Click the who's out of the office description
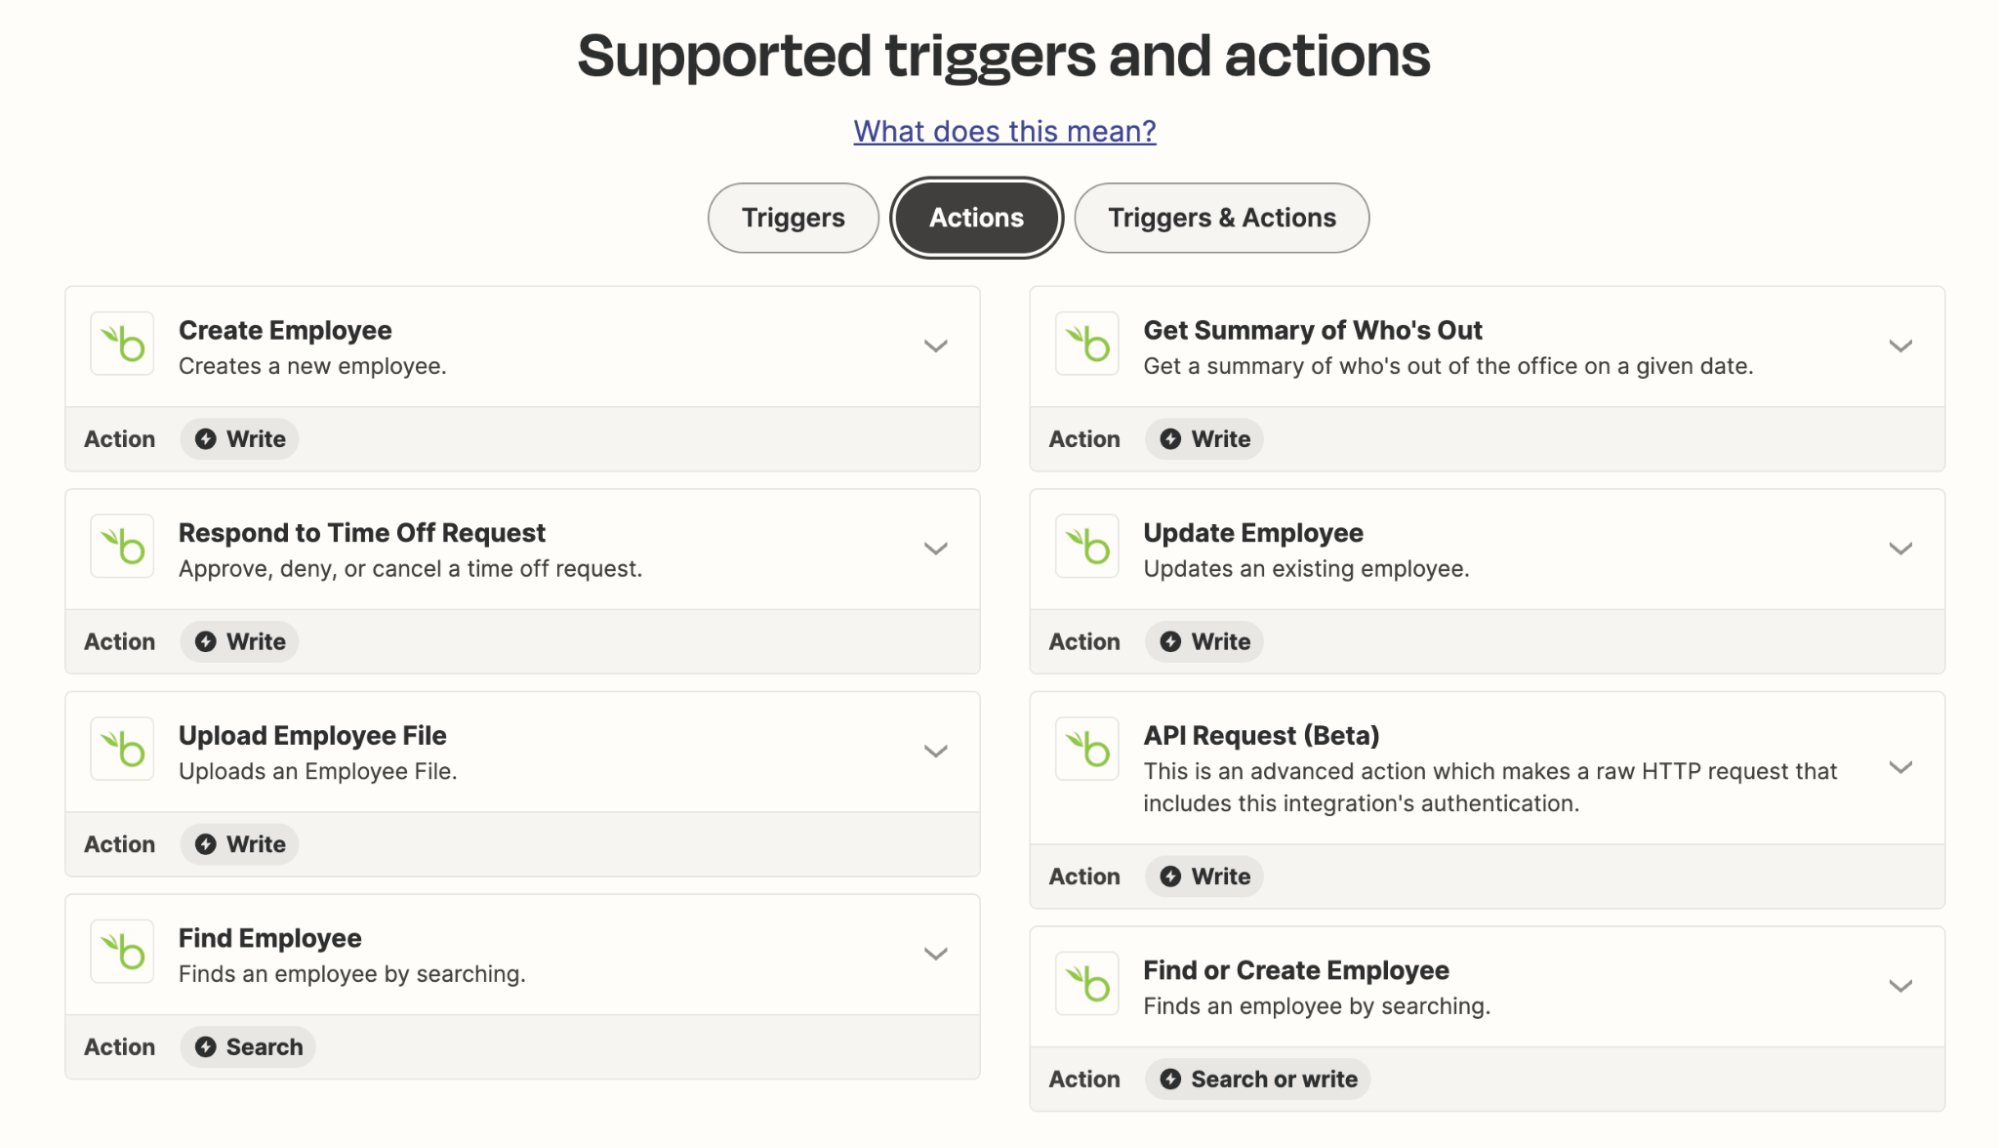The height and width of the screenshot is (1148, 1999). [x=1448, y=366]
